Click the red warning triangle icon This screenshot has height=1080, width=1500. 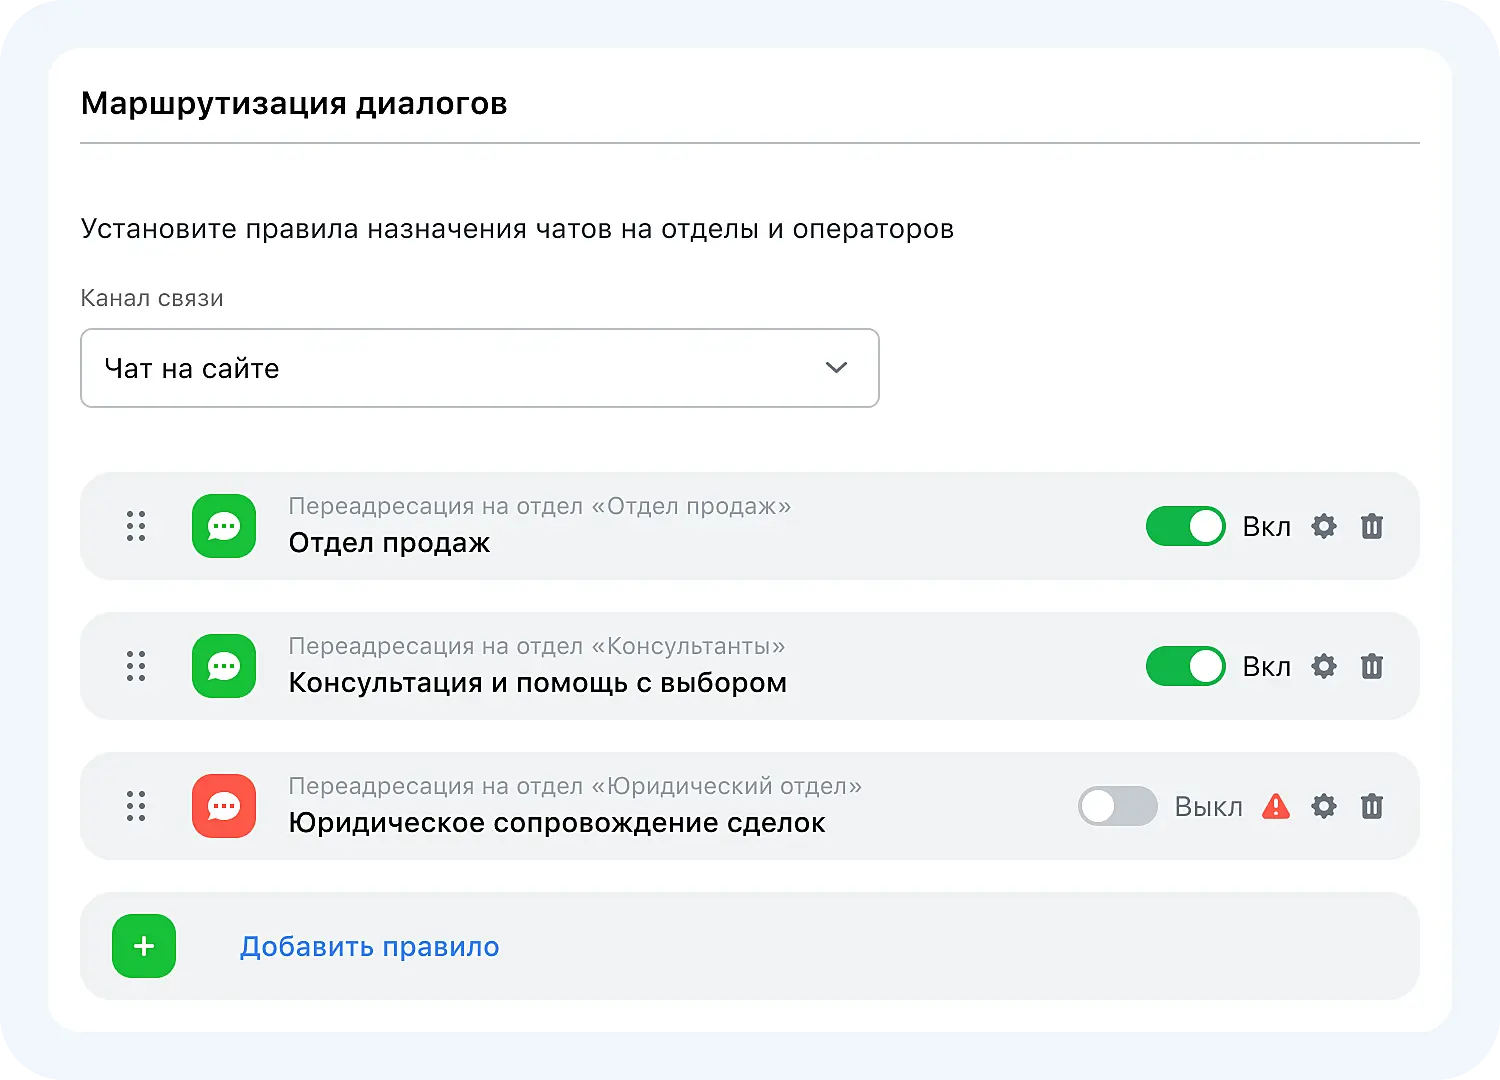point(1276,806)
